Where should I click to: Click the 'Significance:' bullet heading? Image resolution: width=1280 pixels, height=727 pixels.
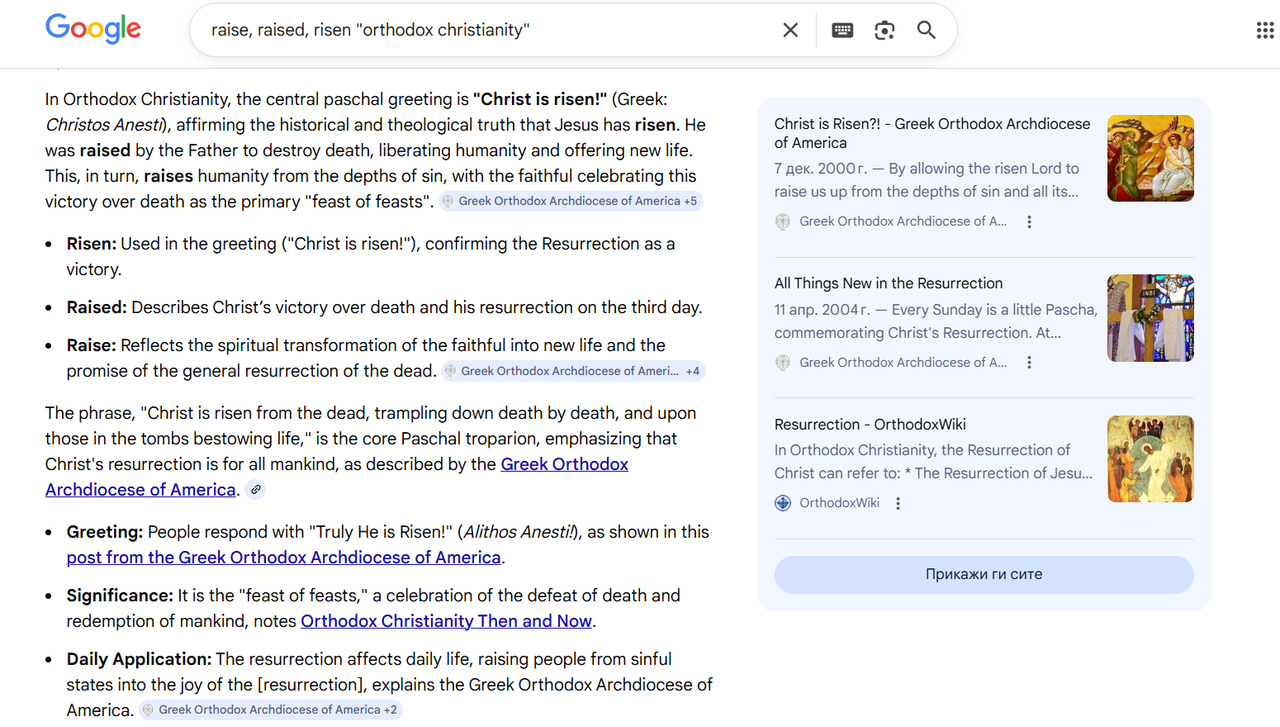pyautogui.click(x=120, y=596)
